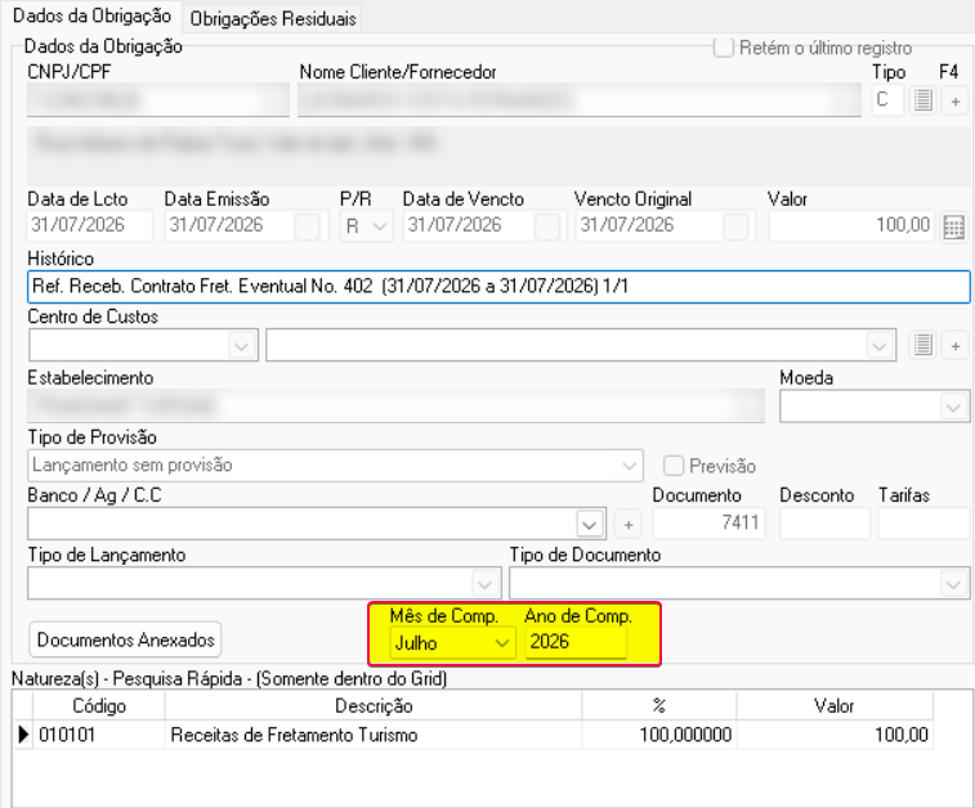Viewport: 975px width, 808px height.
Task: Open Mês de Comp. dropdown showing Julho
Action: point(502,643)
